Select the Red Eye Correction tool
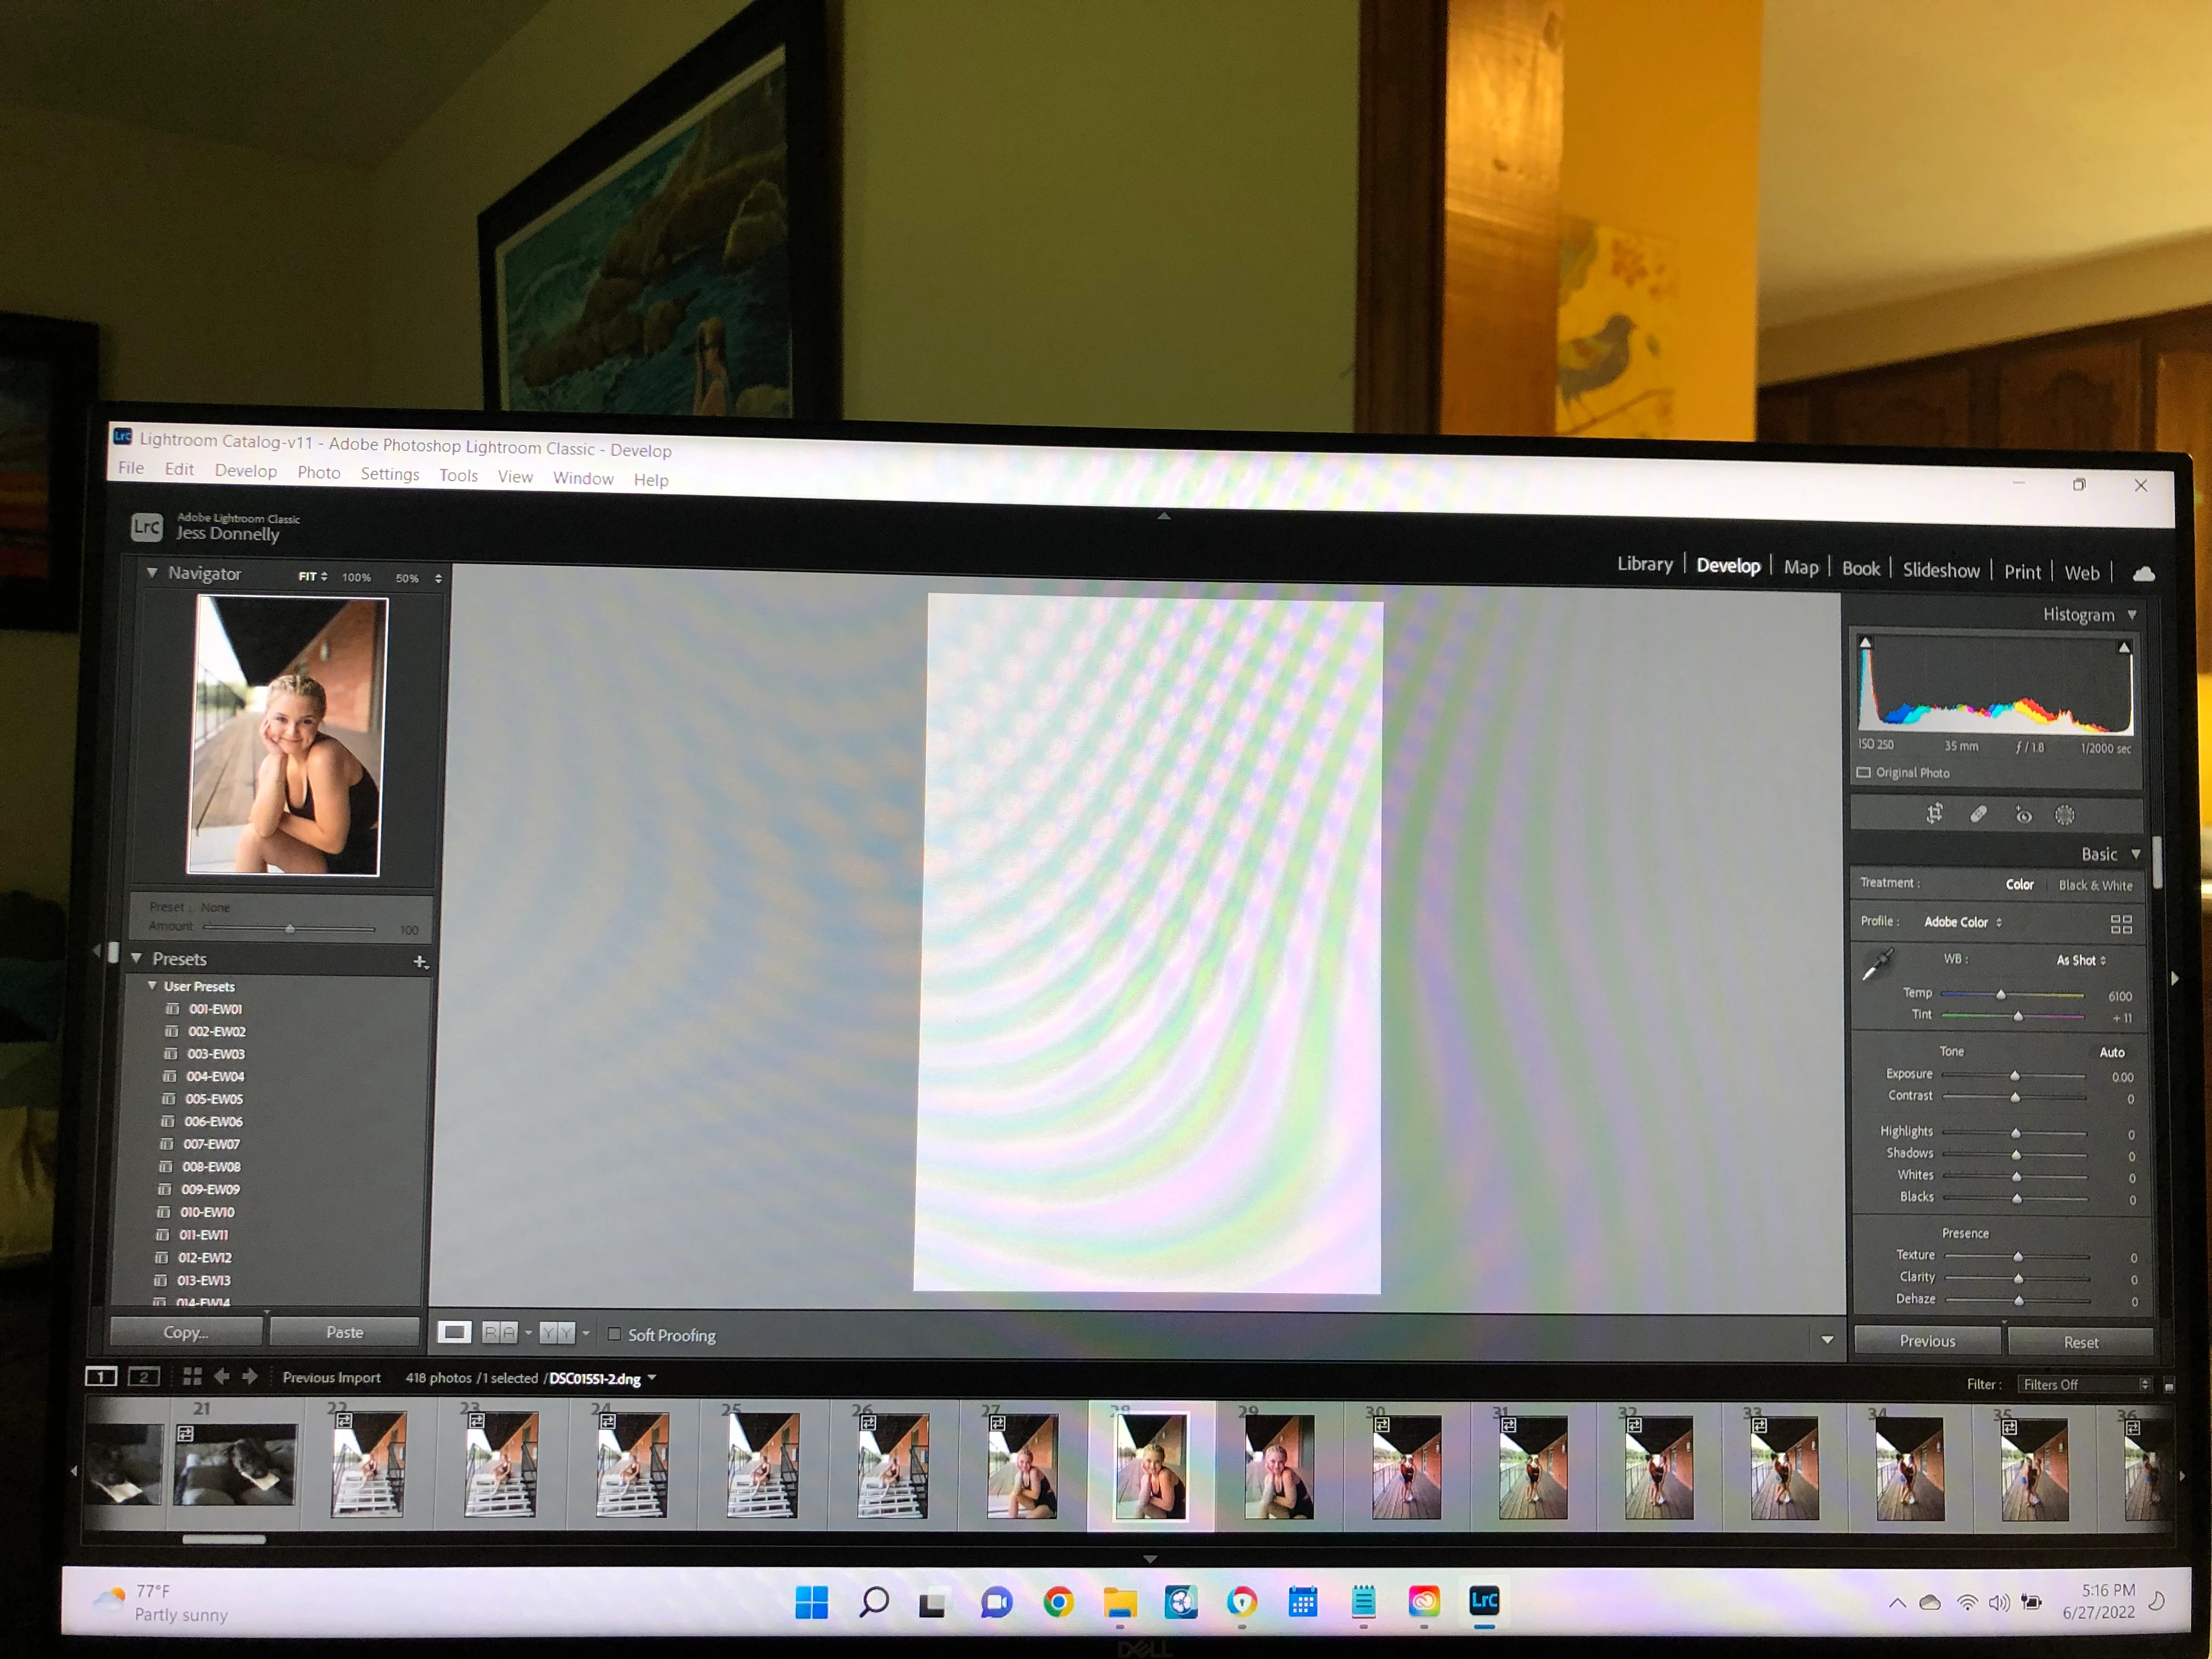Image resolution: width=2212 pixels, height=1659 pixels. click(2023, 815)
